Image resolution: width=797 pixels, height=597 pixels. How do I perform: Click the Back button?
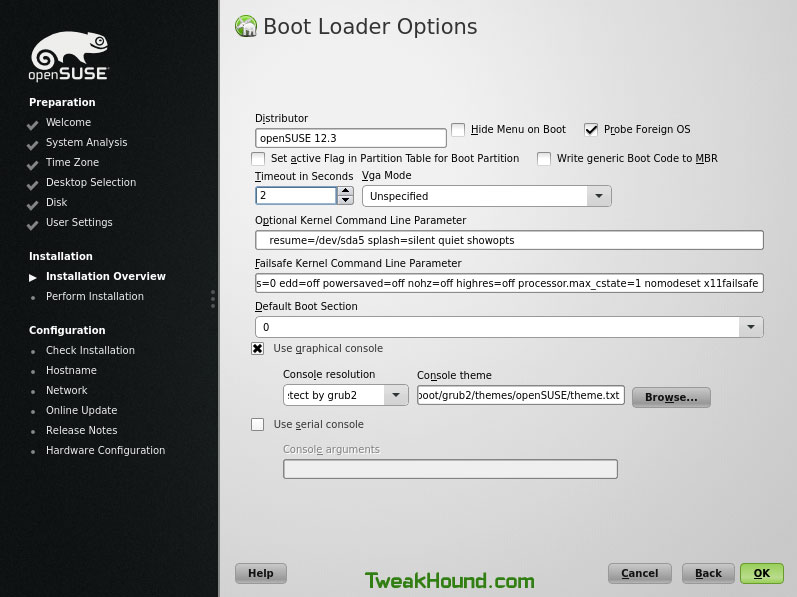click(x=708, y=574)
